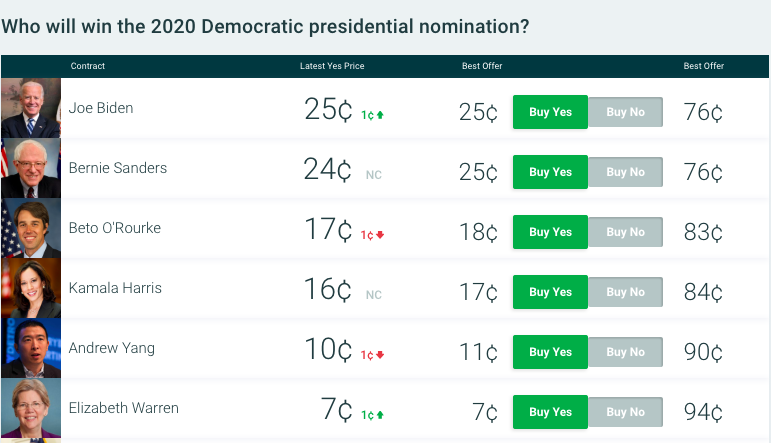Buy No on Bernie Sanders contract

pos(625,172)
